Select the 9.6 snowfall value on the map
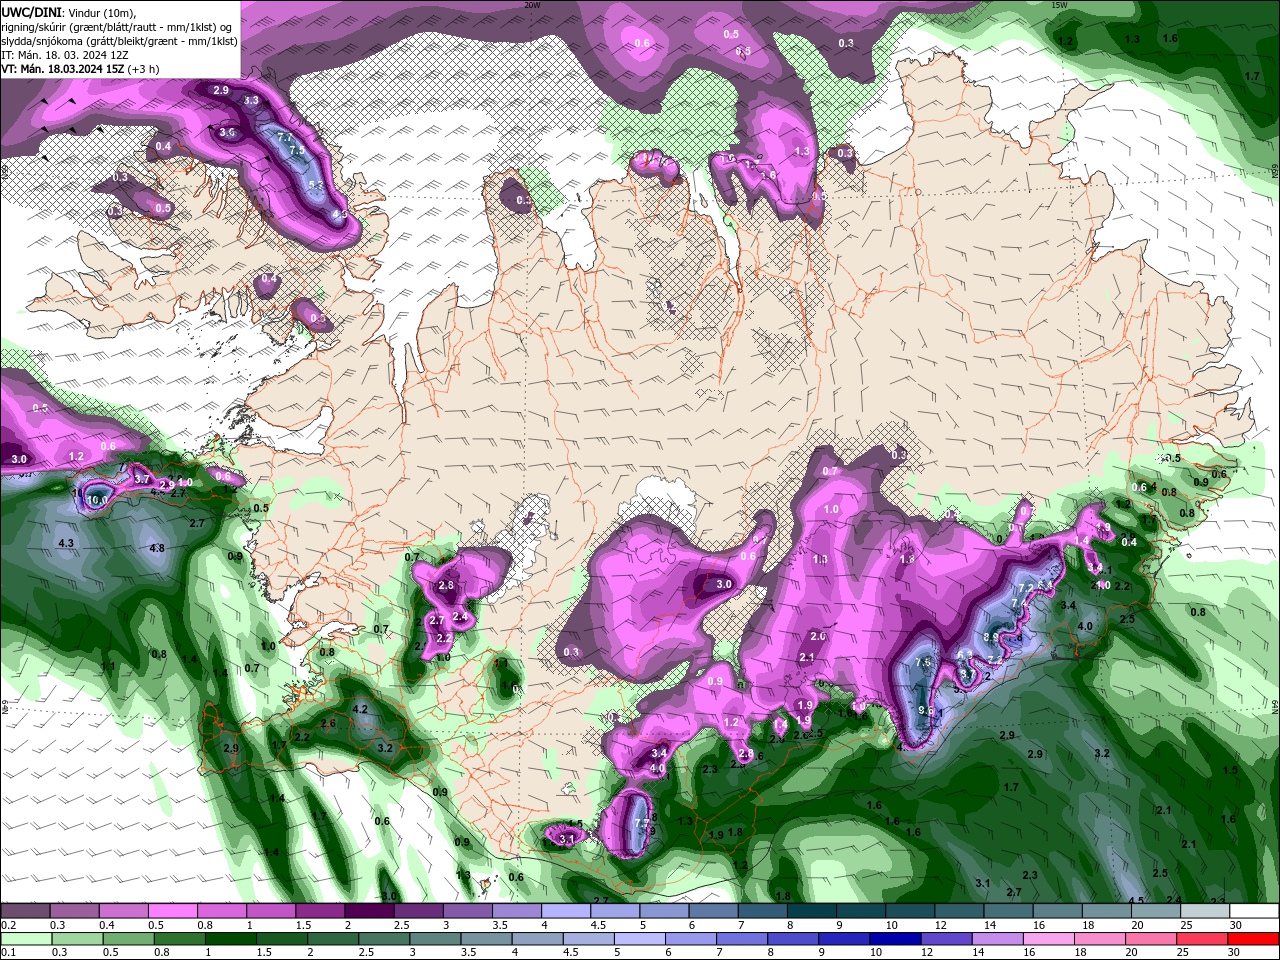 pyautogui.click(x=926, y=711)
